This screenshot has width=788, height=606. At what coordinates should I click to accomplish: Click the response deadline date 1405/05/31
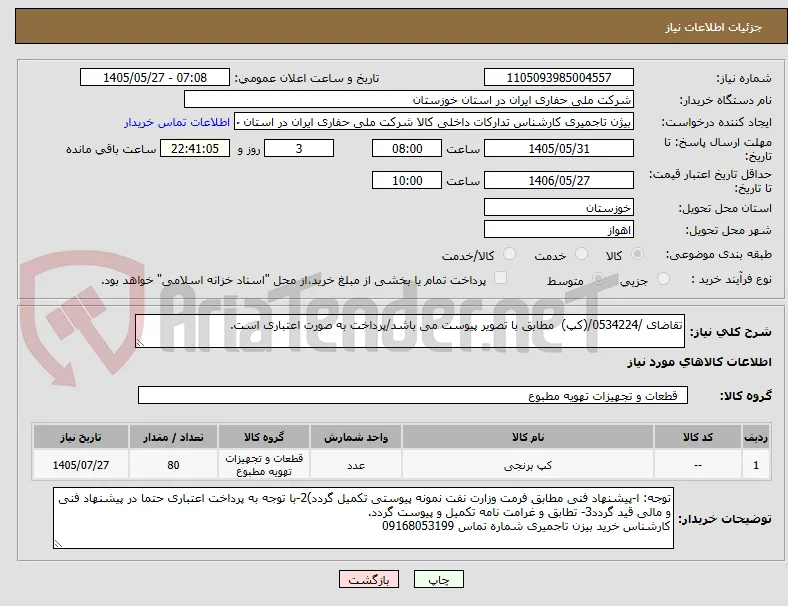(x=558, y=149)
